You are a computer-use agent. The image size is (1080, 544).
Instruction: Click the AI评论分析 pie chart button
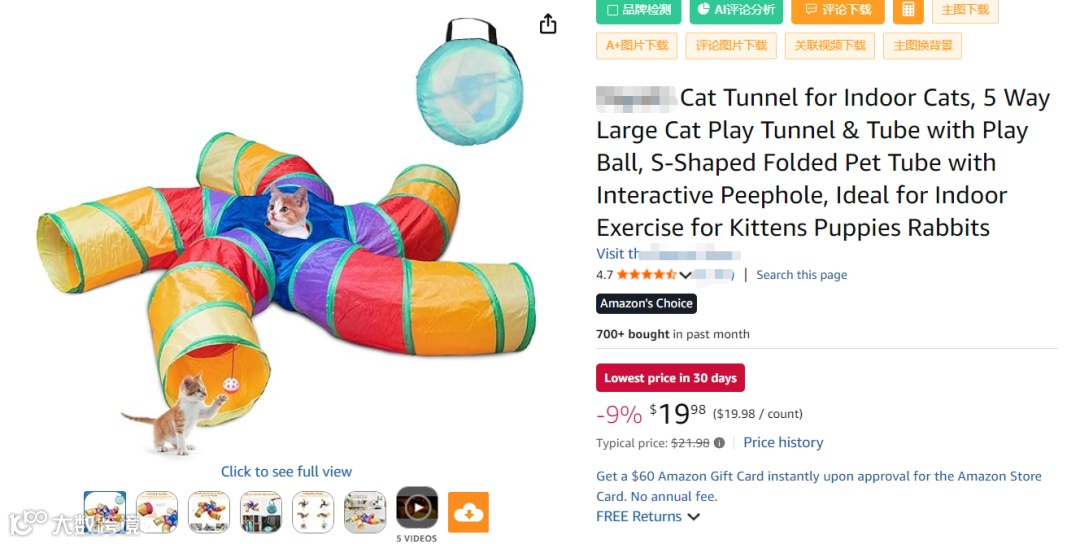pos(735,10)
